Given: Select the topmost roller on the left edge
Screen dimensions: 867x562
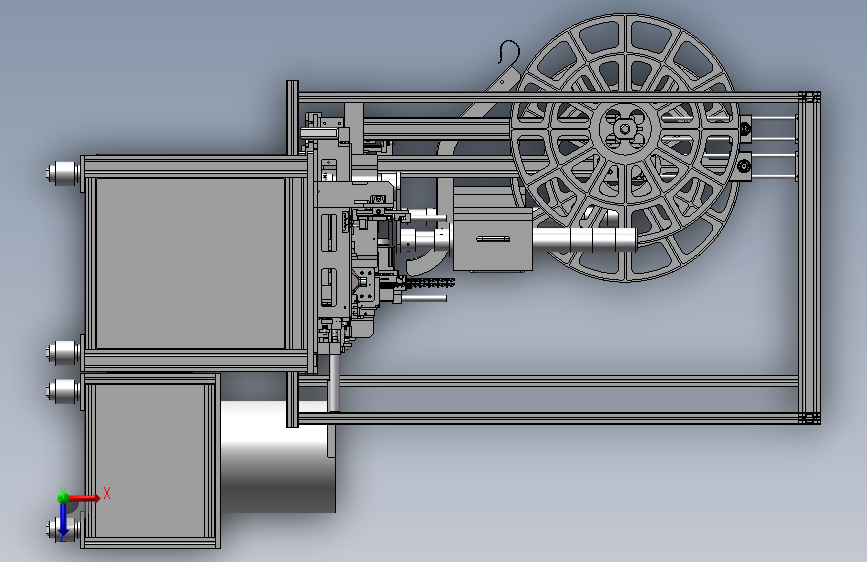Looking at the screenshot, I should (x=63, y=173).
